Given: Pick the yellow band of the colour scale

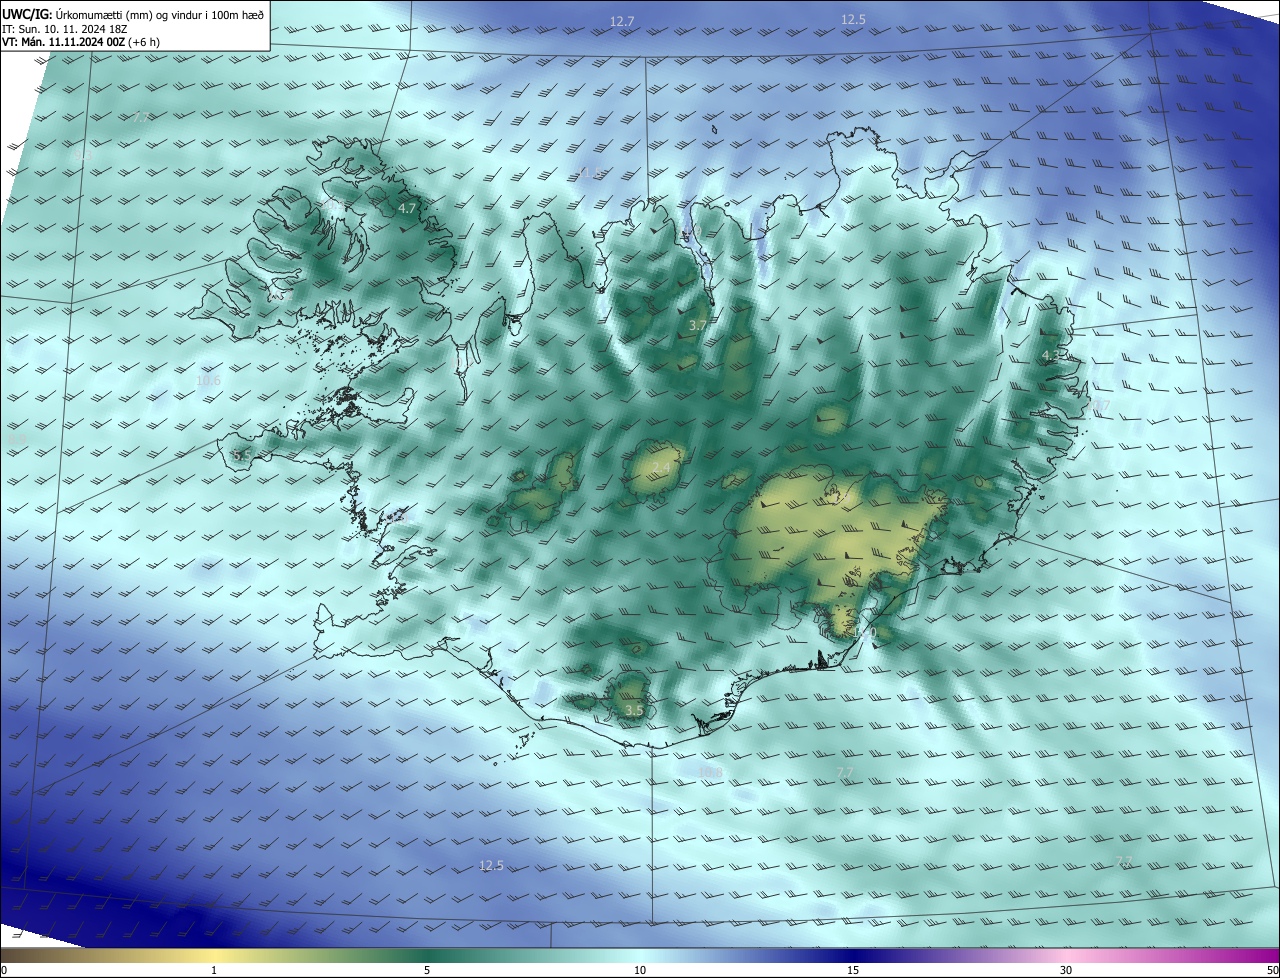Looking at the screenshot, I should click(x=214, y=955).
